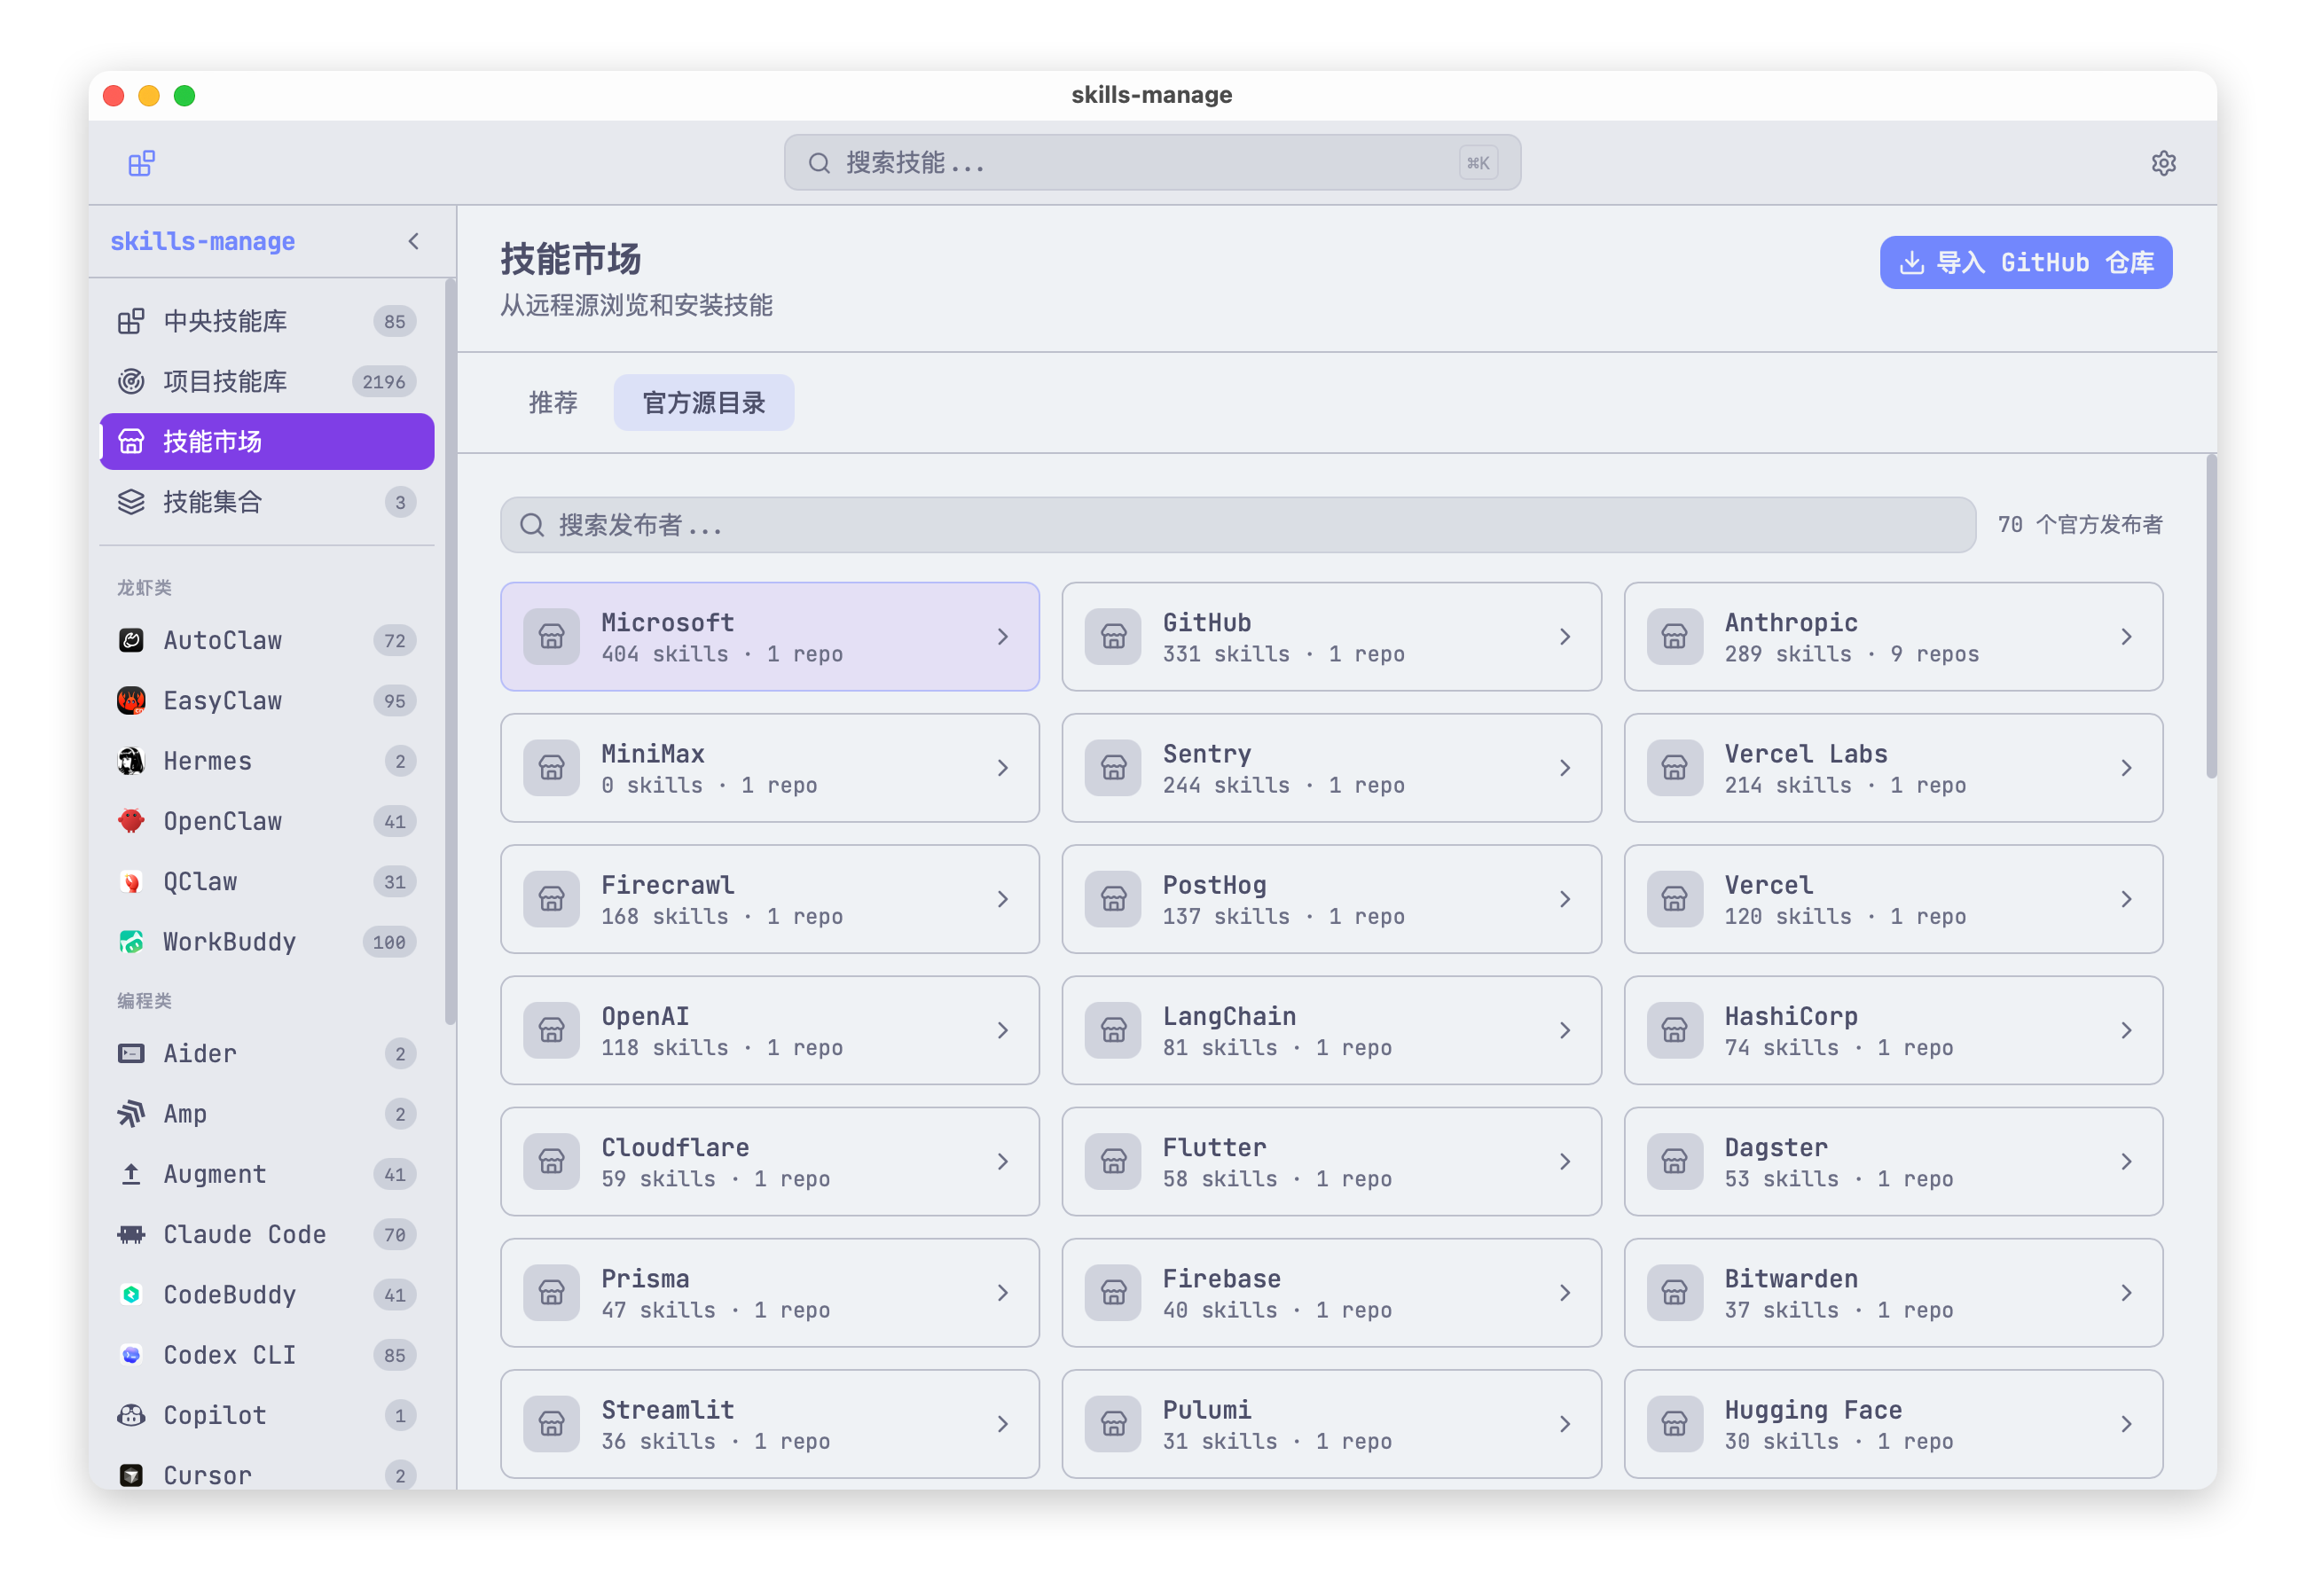This screenshot has height=1596, width=2306.
Task: Click the main content vertical scrollbar
Action: coord(2210,617)
